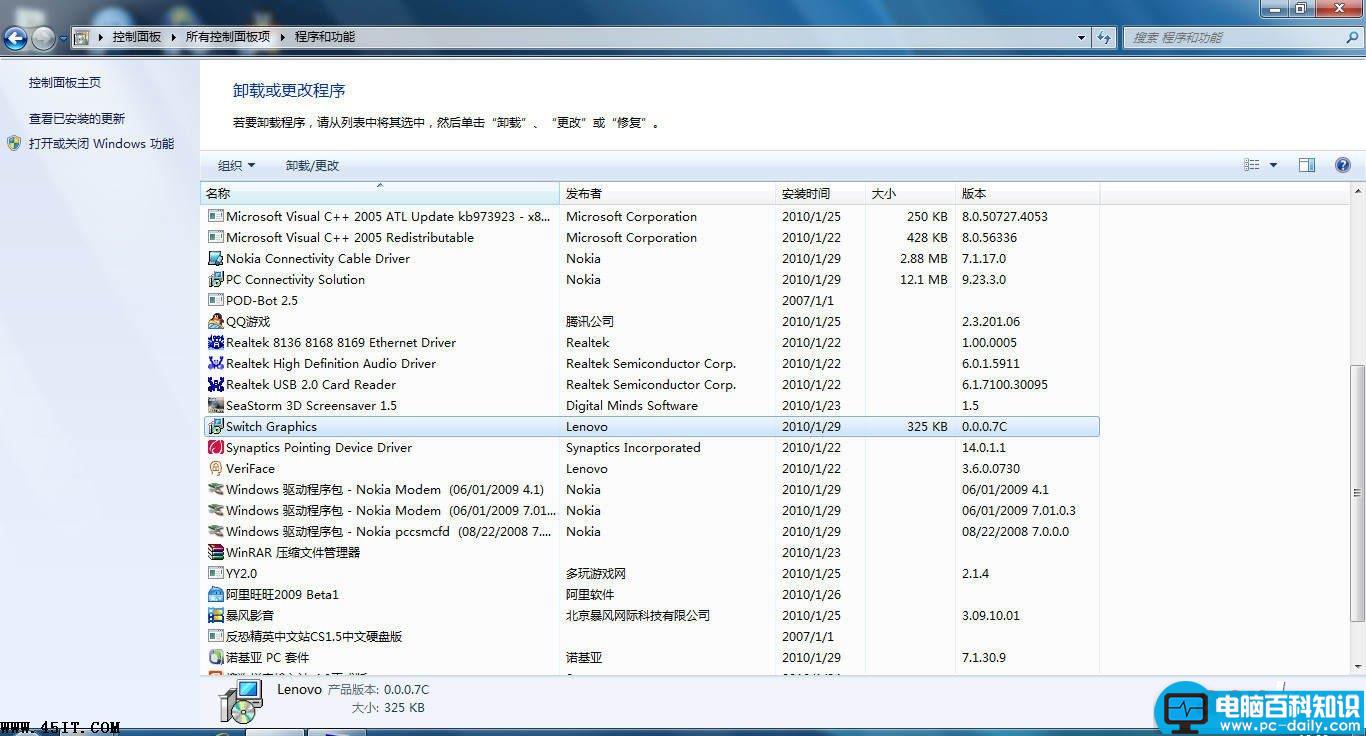Select Nokia pccsmcfd driver package row

tap(650, 531)
